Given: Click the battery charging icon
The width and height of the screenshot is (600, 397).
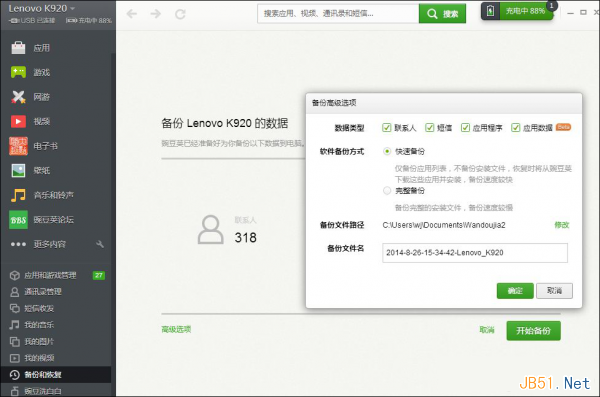Looking at the screenshot, I should [490, 11].
